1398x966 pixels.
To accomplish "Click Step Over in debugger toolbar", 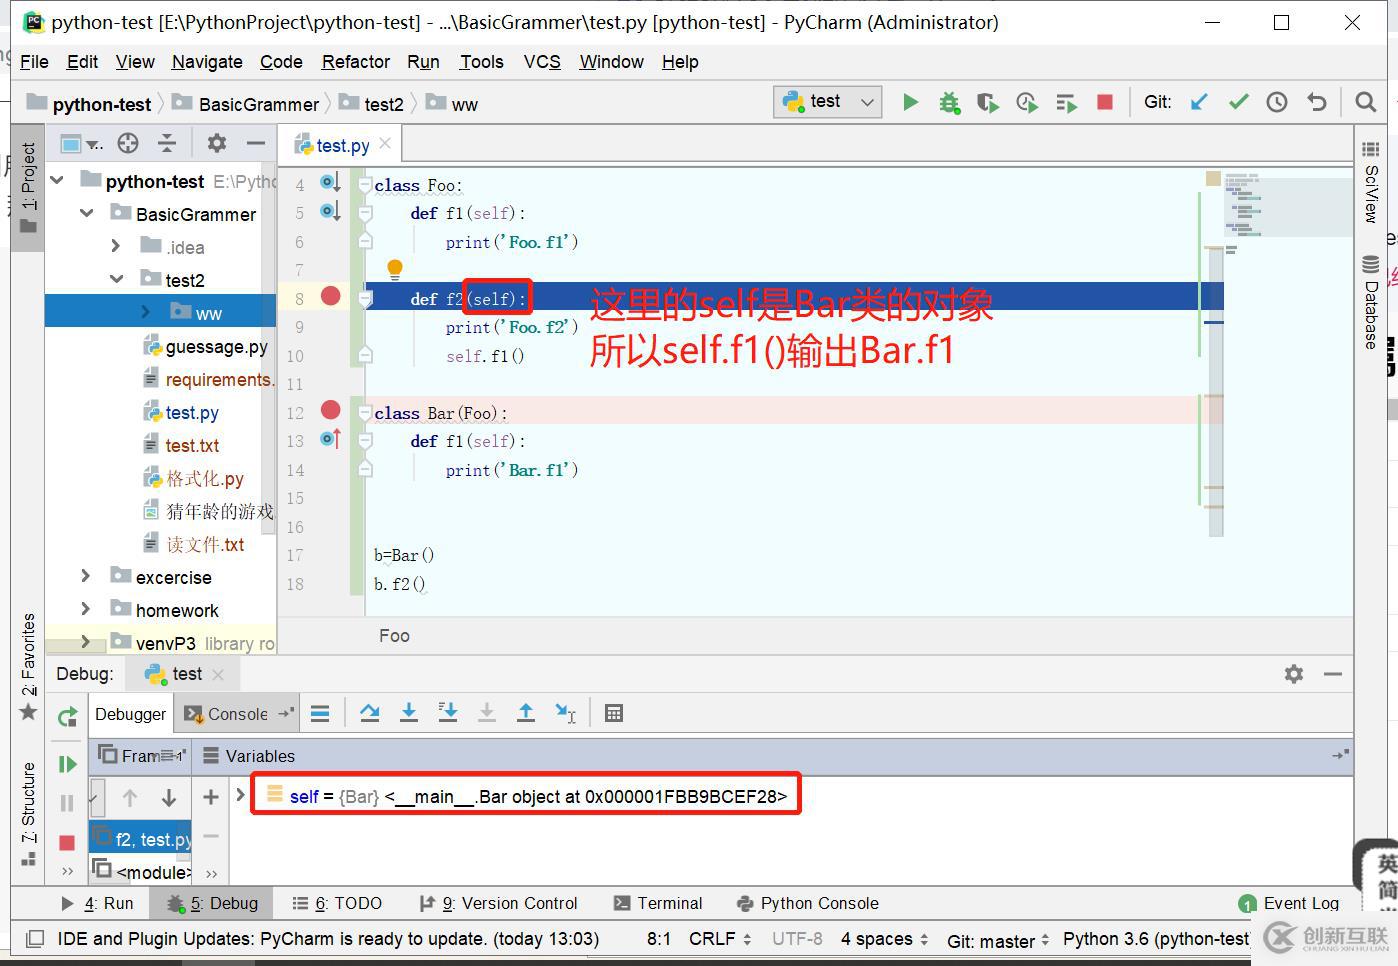I will click(370, 713).
